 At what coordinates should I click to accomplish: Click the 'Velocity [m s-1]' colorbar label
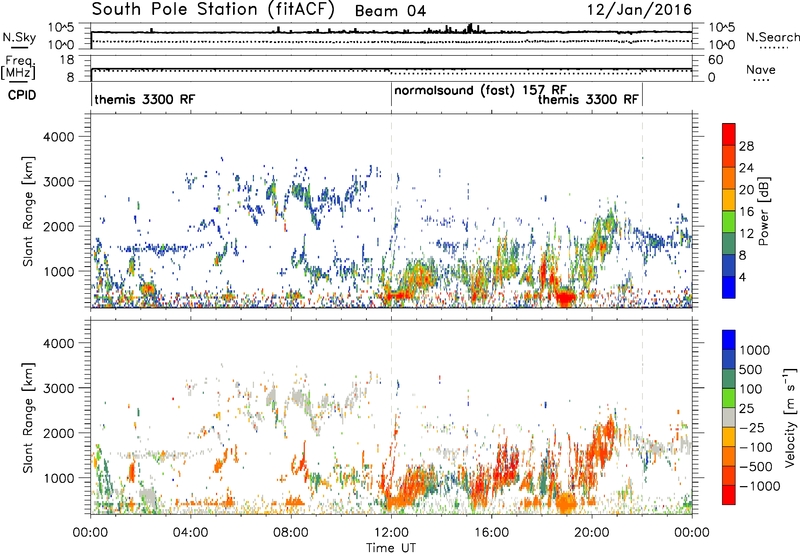tap(790, 417)
